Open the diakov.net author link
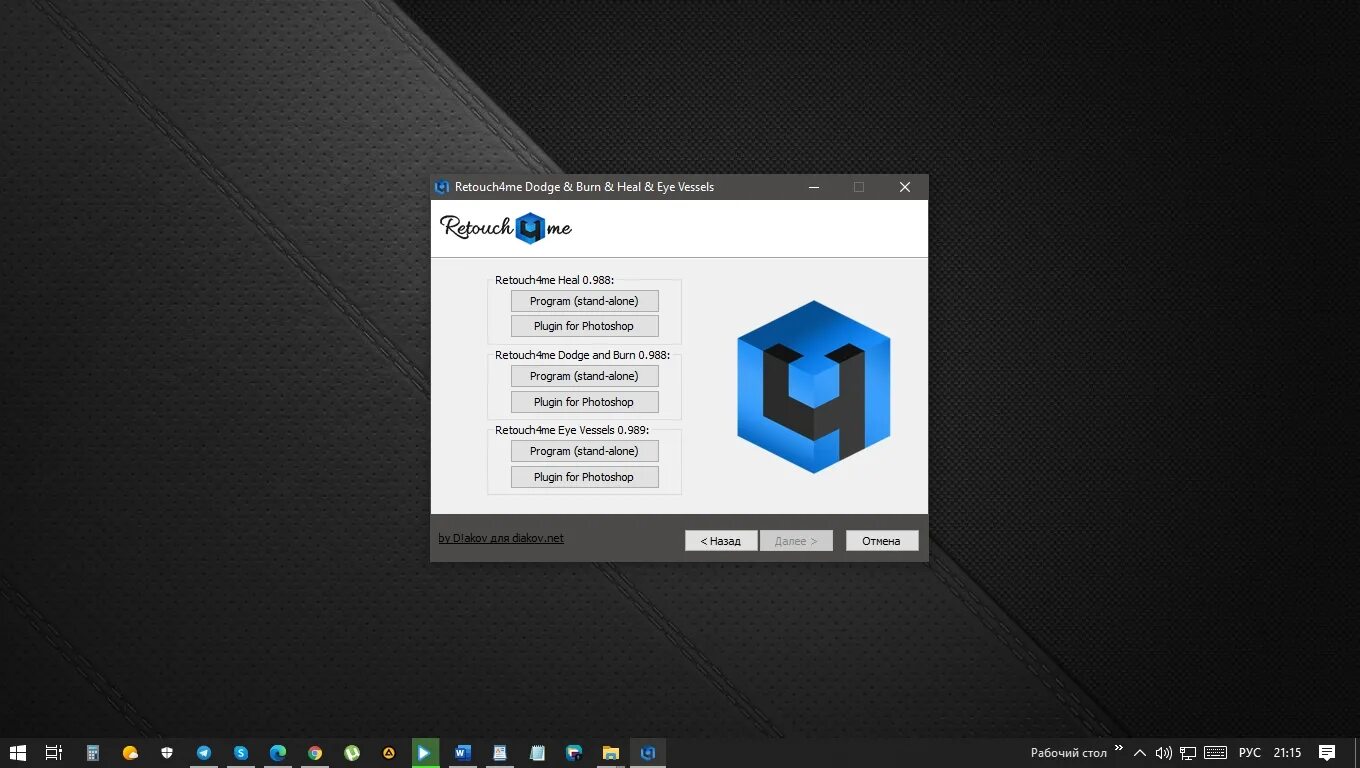This screenshot has height=768, width=1360. click(501, 538)
